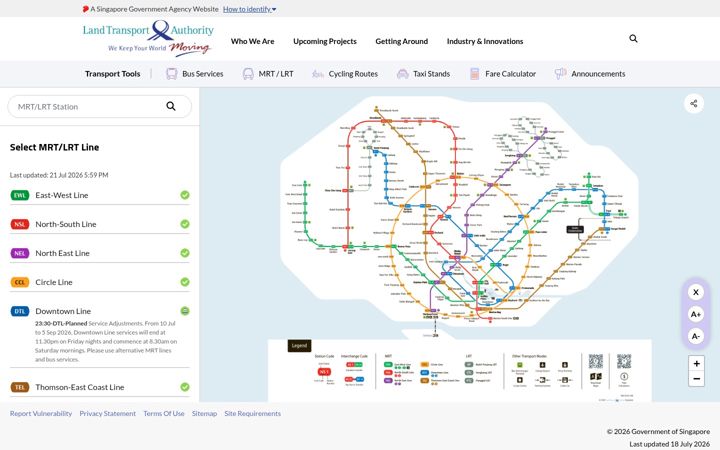Image resolution: width=720 pixels, height=450 pixels.
Task: Click the Taxi Stands car icon
Action: tap(402, 73)
